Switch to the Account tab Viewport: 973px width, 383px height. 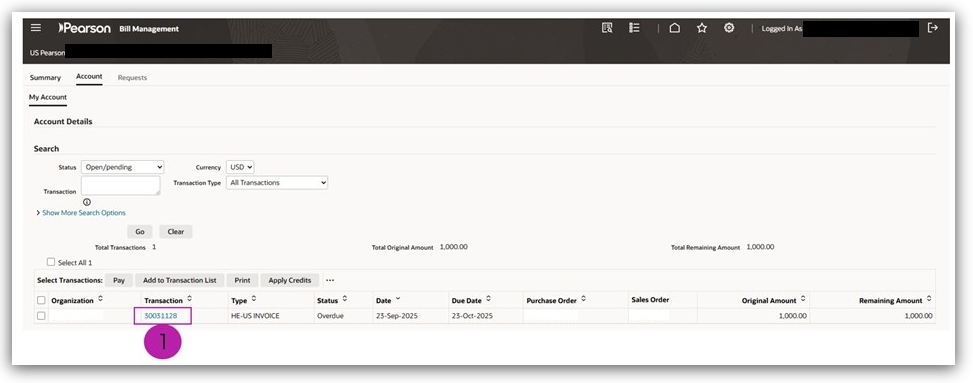(x=89, y=76)
